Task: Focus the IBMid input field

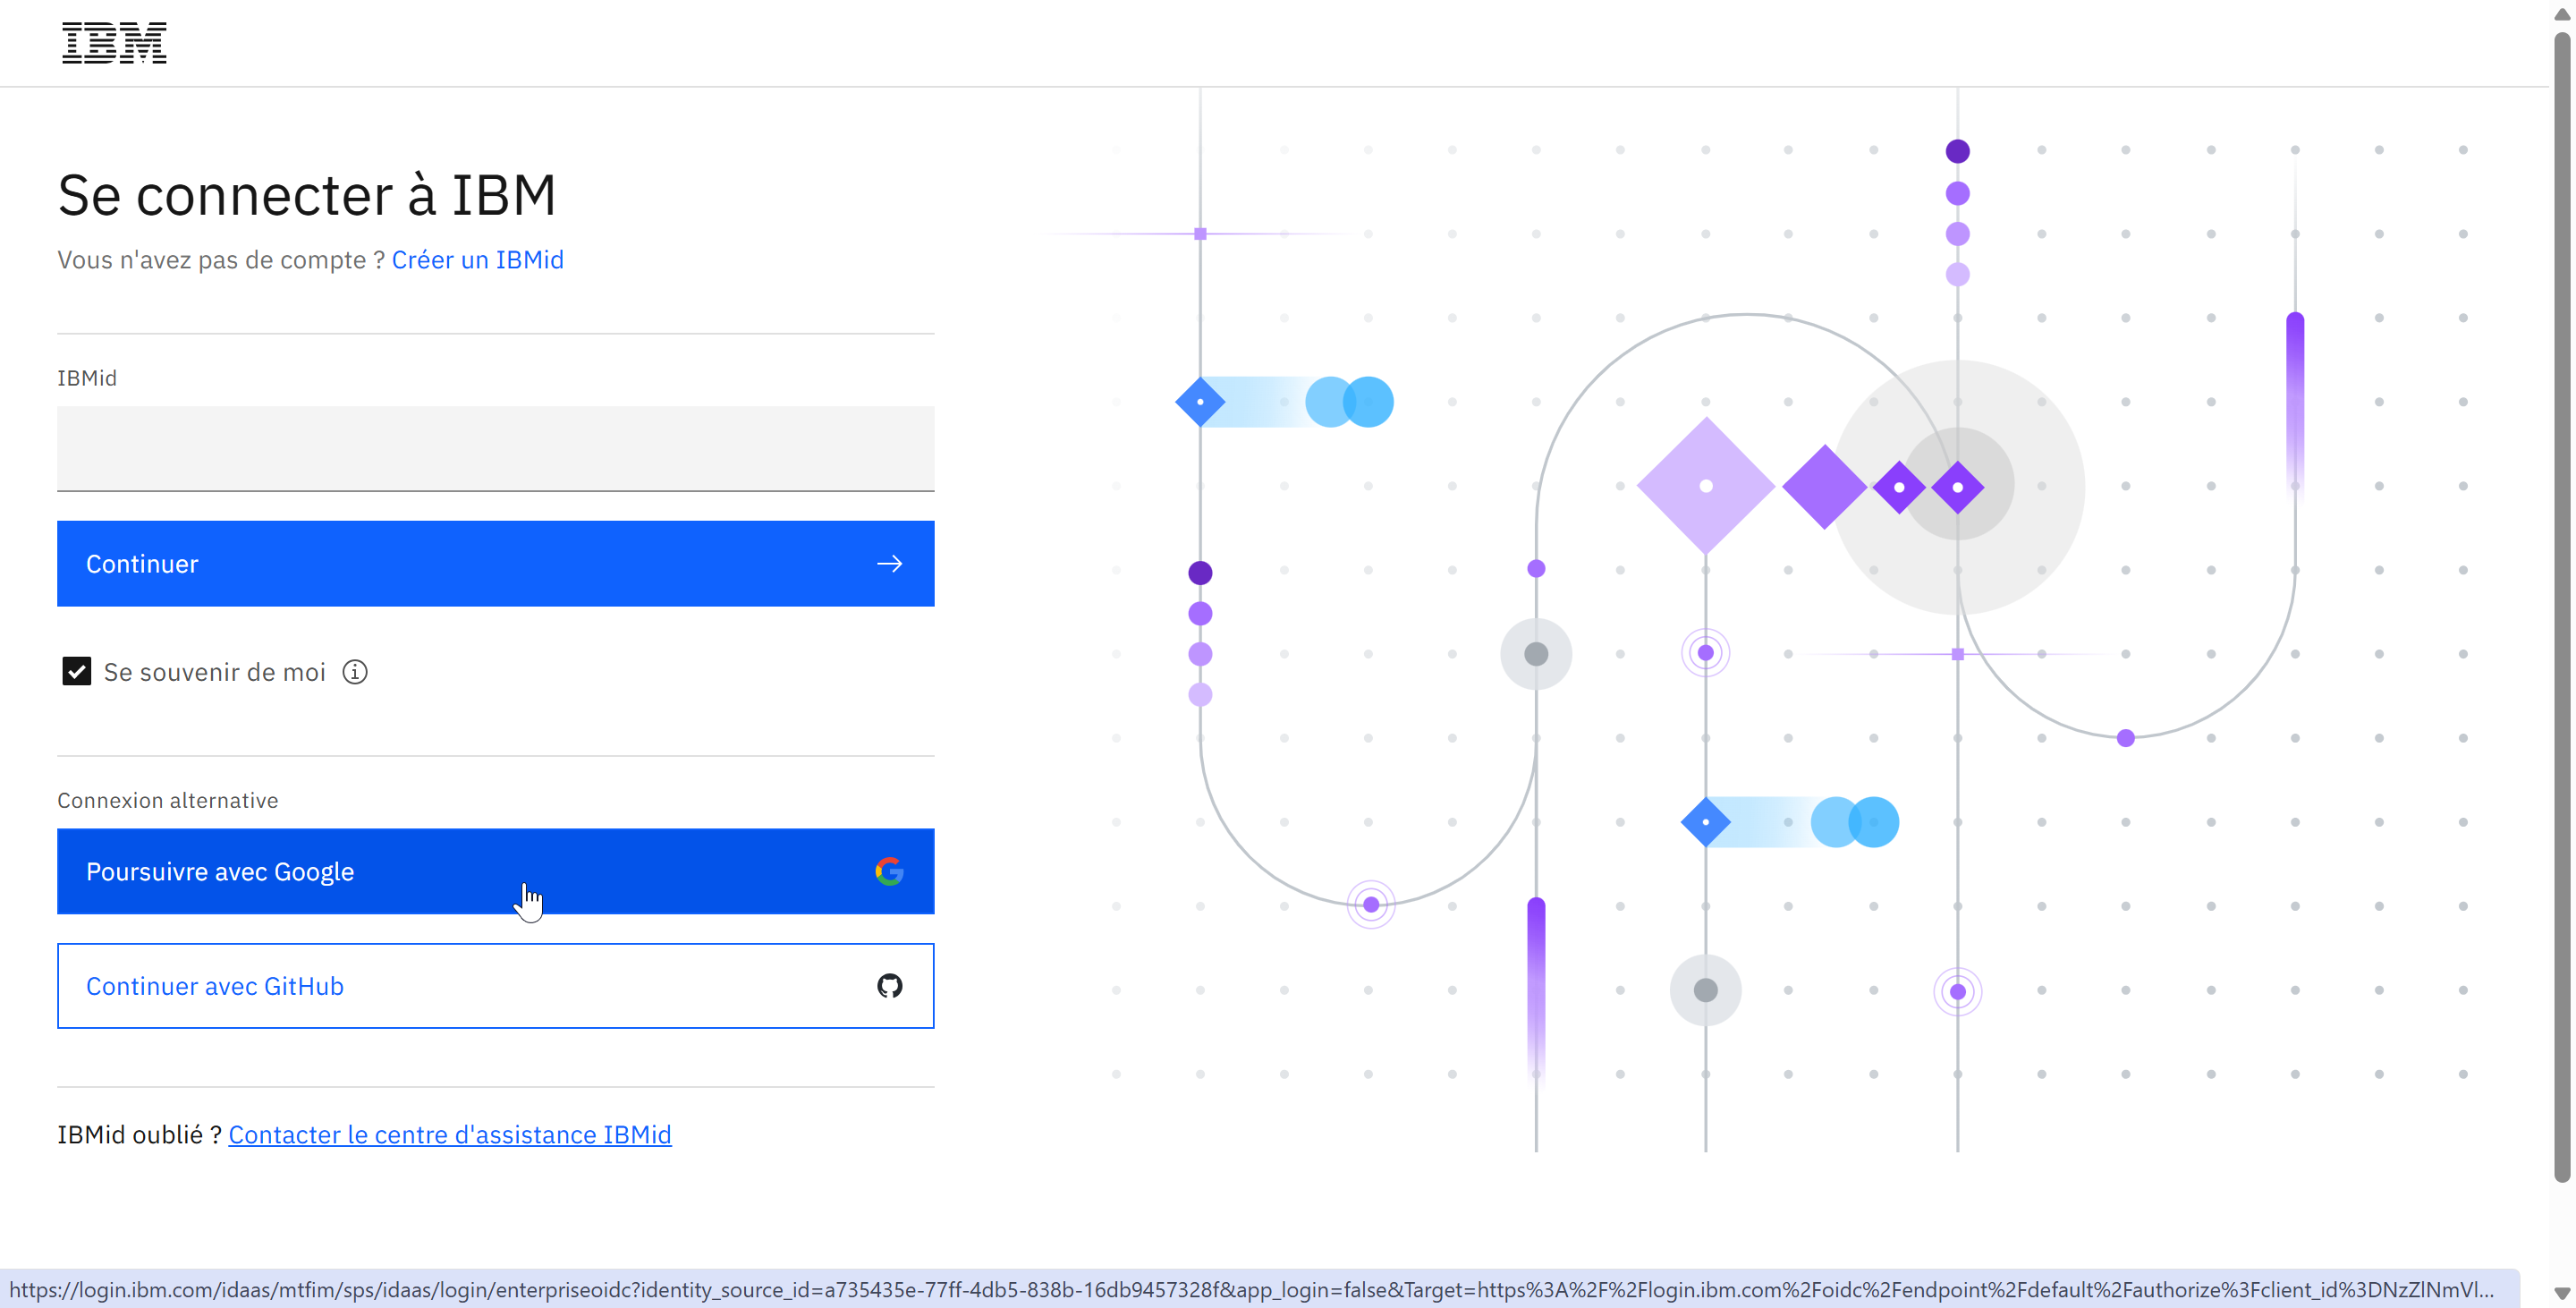Action: click(495, 449)
